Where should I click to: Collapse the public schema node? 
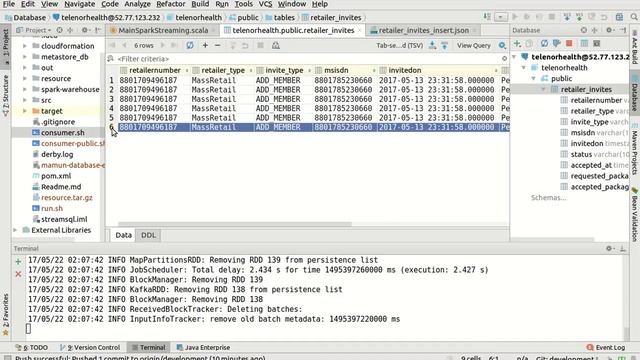533,78
